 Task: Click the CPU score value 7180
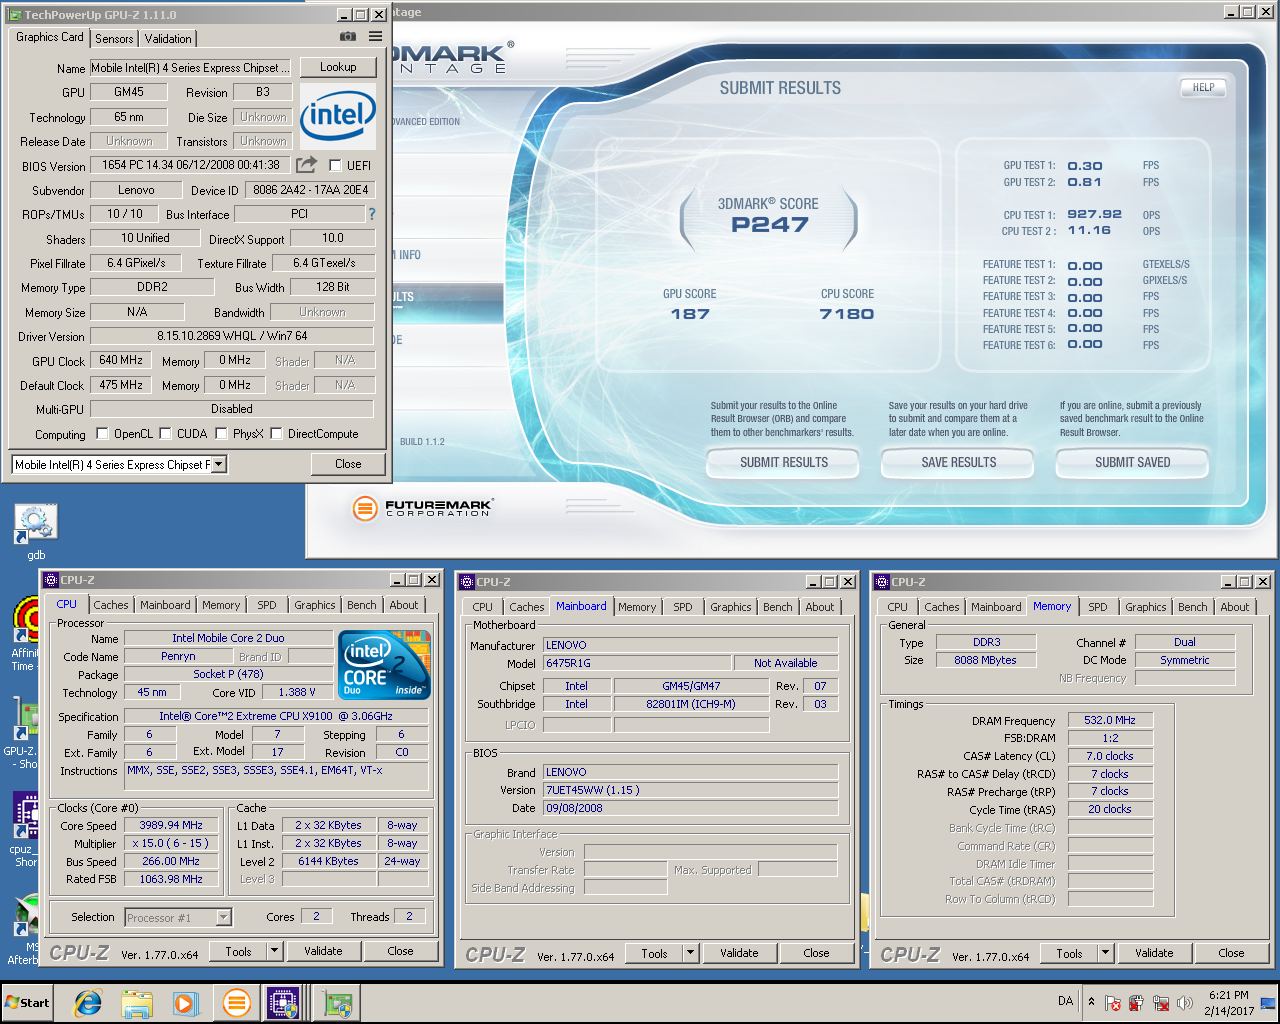pyautogui.click(x=847, y=314)
